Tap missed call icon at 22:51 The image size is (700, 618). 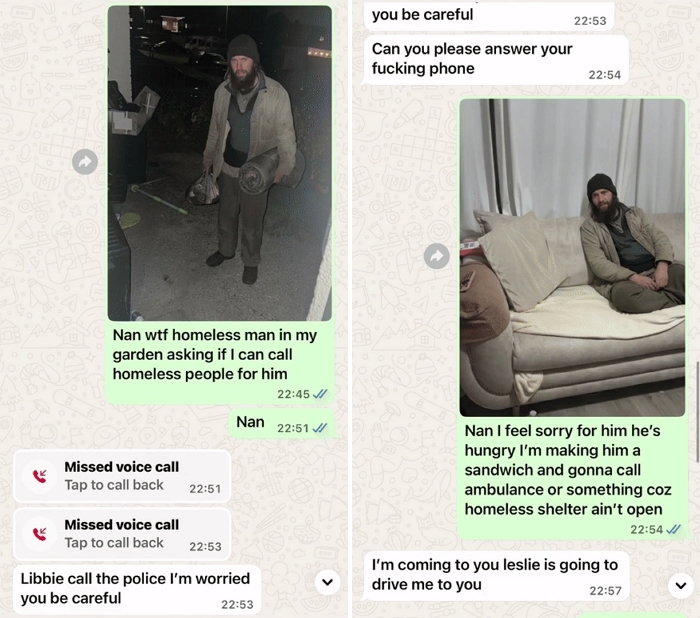(x=40, y=476)
